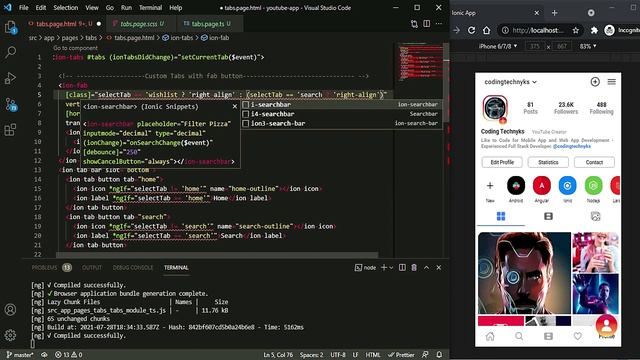Click HTML language mode in status bar

tap(373, 355)
